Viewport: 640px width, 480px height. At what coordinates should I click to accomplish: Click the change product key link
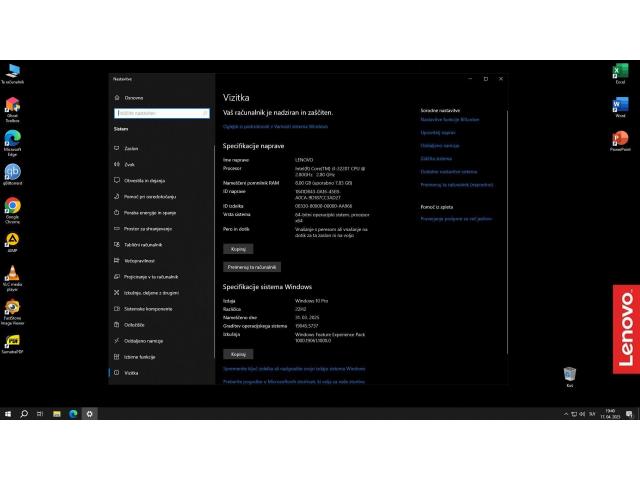(x=294, y=369)
